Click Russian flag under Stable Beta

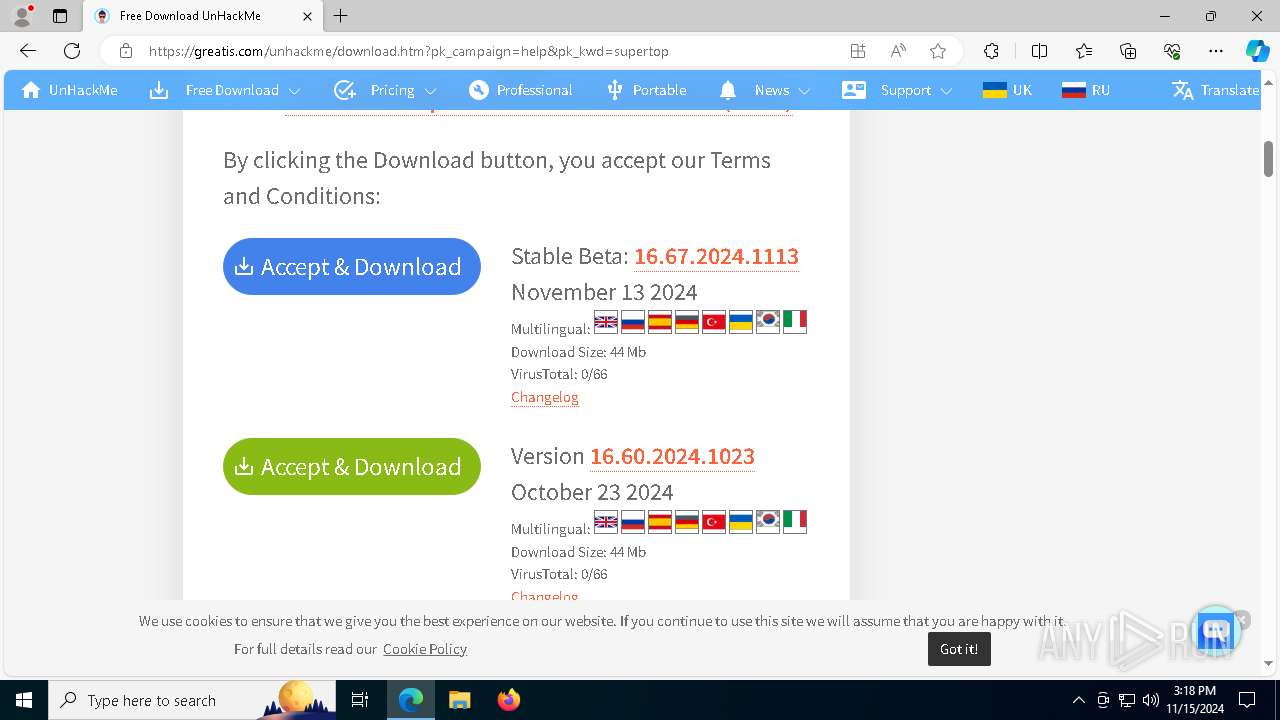pos(633,321)
